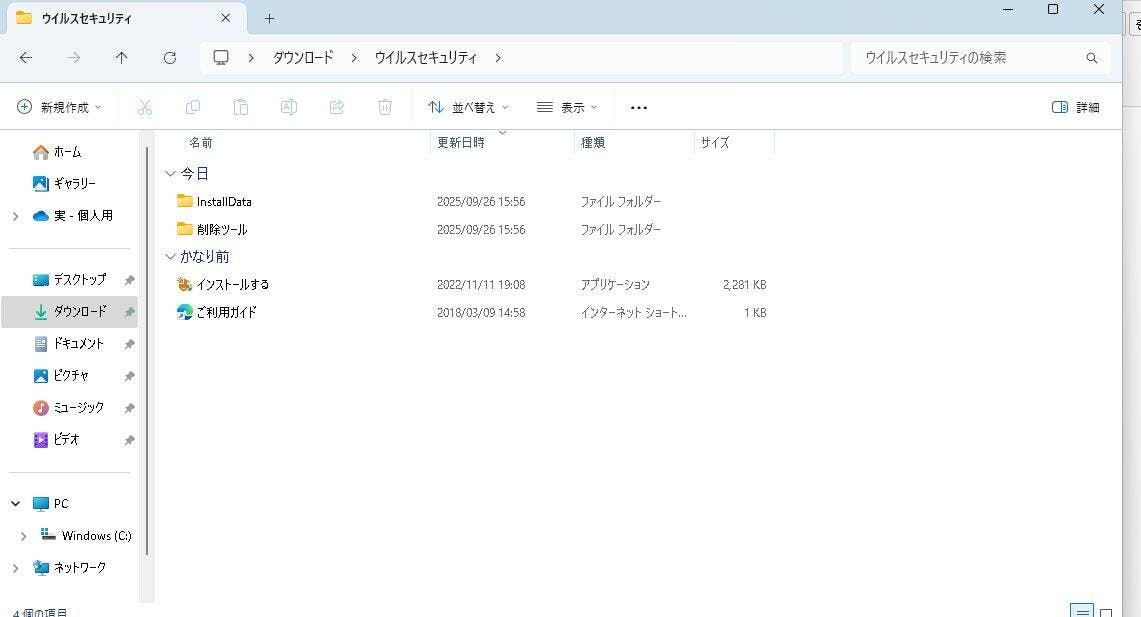The height and width of the screenshot is (617, 1141).
Task: Click the Delete trash can icon
Action: (385, 107)
